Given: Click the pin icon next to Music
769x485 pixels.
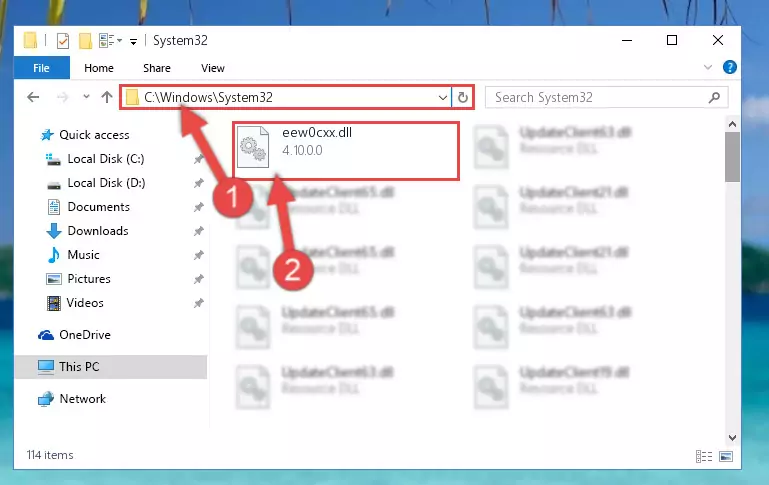Looking at the screenshot, I should tap(199, 255).
